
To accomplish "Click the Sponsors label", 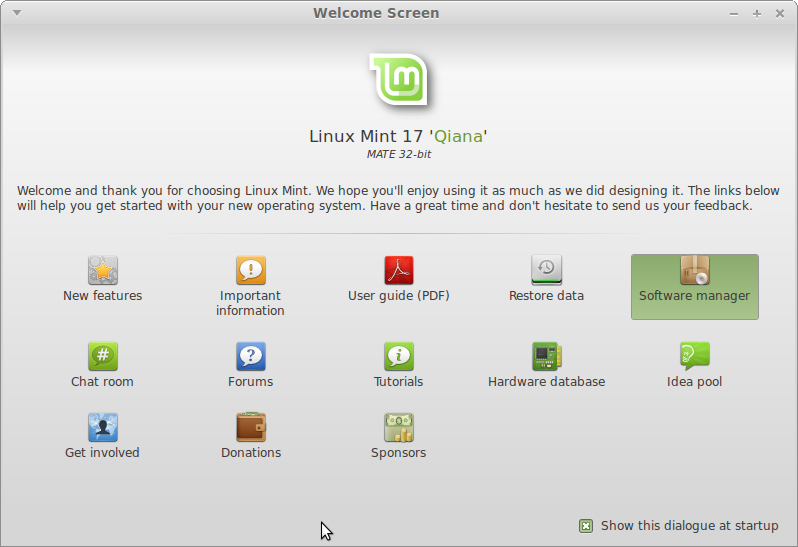I will [398, 452].
